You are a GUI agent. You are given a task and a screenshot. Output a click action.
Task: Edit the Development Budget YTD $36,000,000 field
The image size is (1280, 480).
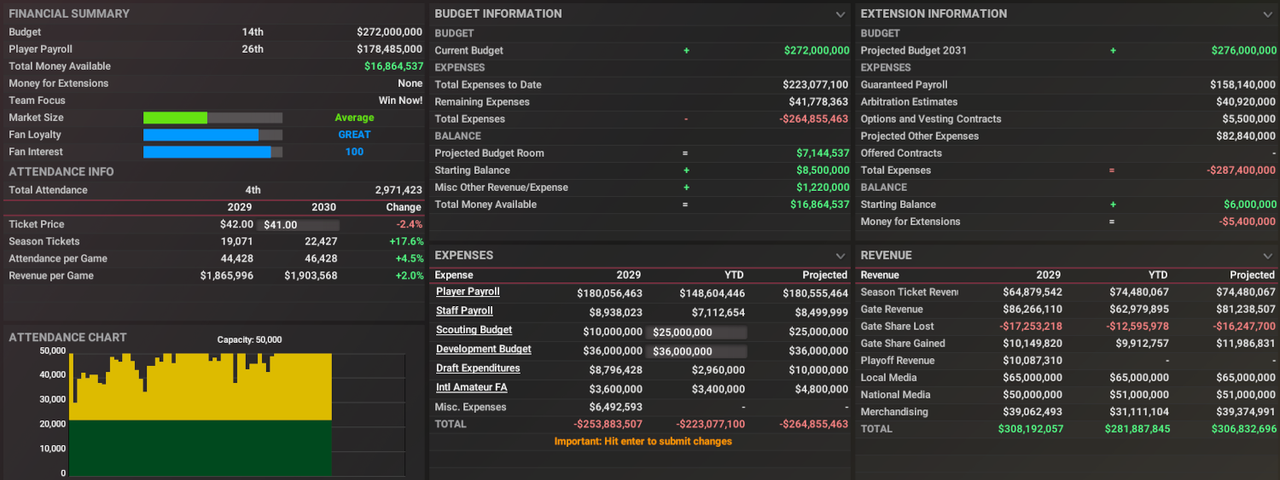coord(697,351)
